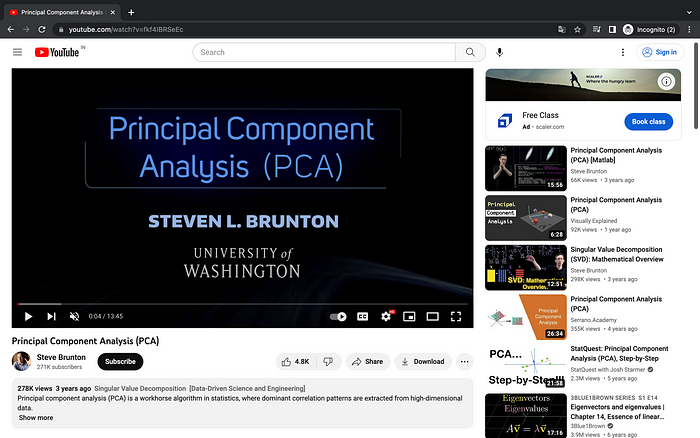This screenshot has height=438, width=700.
Task: Download the video
Action: pyautogui.click(x=423, y=362)
